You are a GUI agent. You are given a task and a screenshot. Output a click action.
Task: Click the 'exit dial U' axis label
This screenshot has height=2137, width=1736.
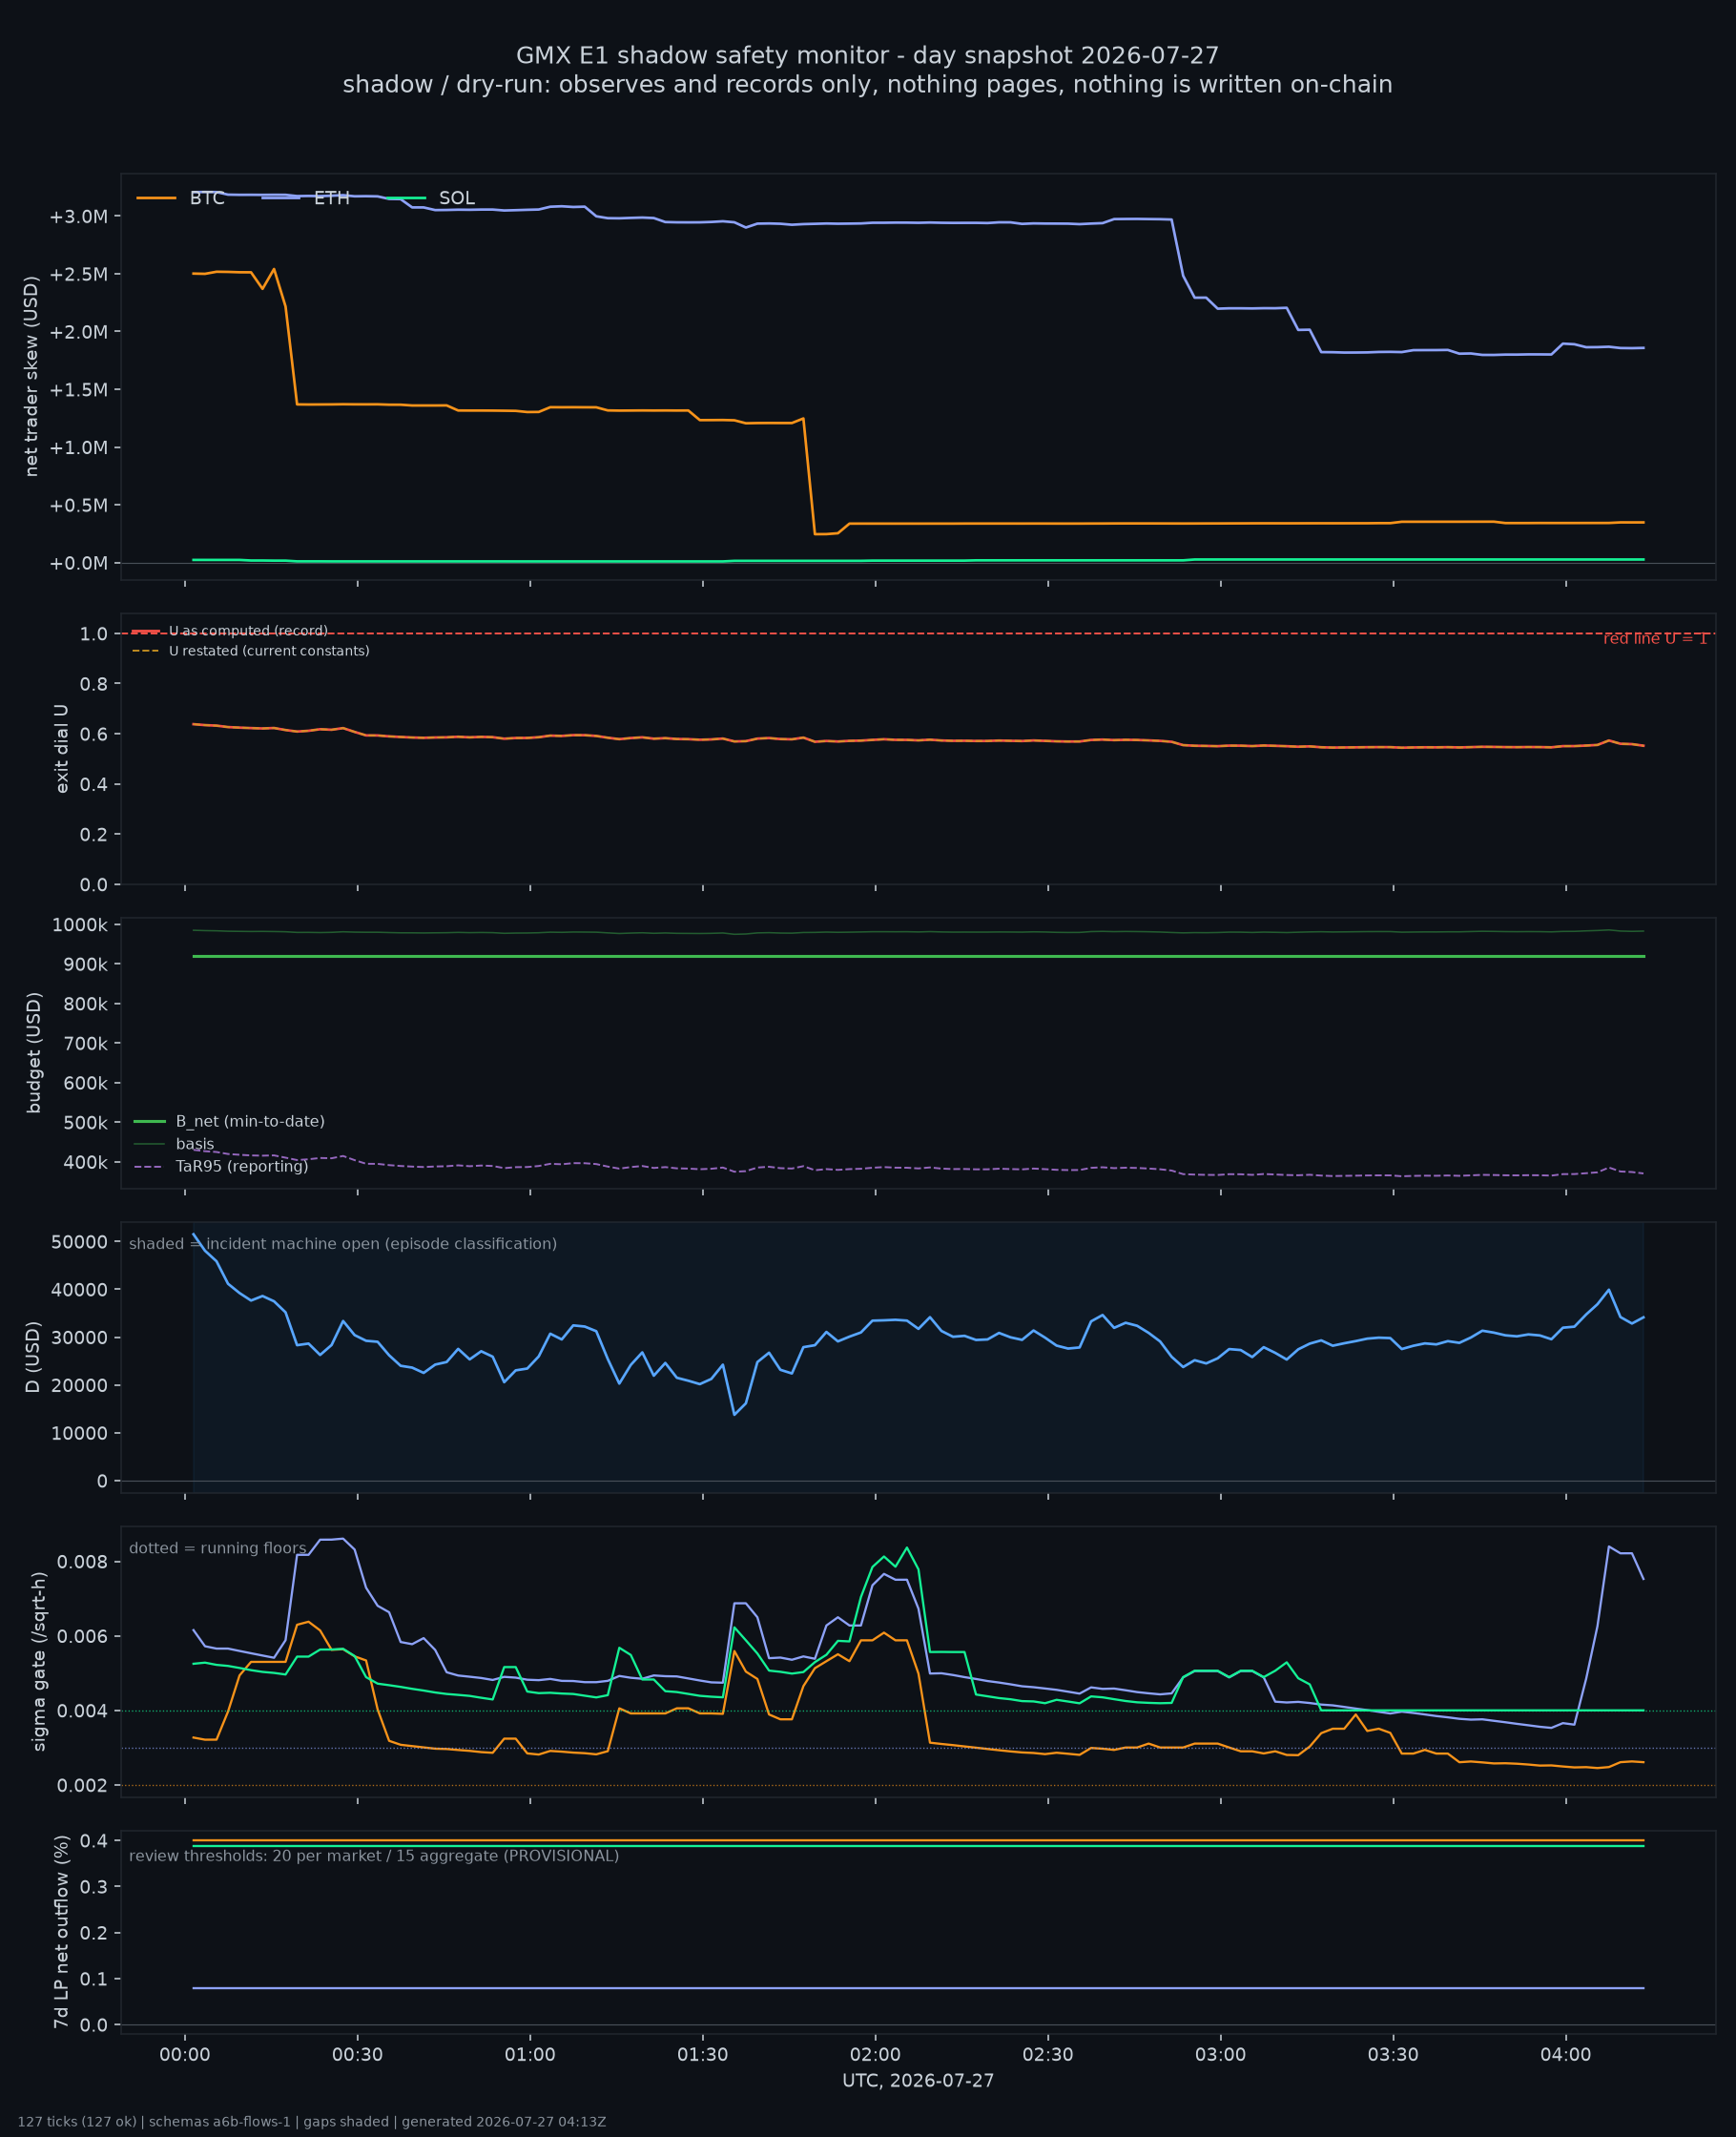[62, 749]
